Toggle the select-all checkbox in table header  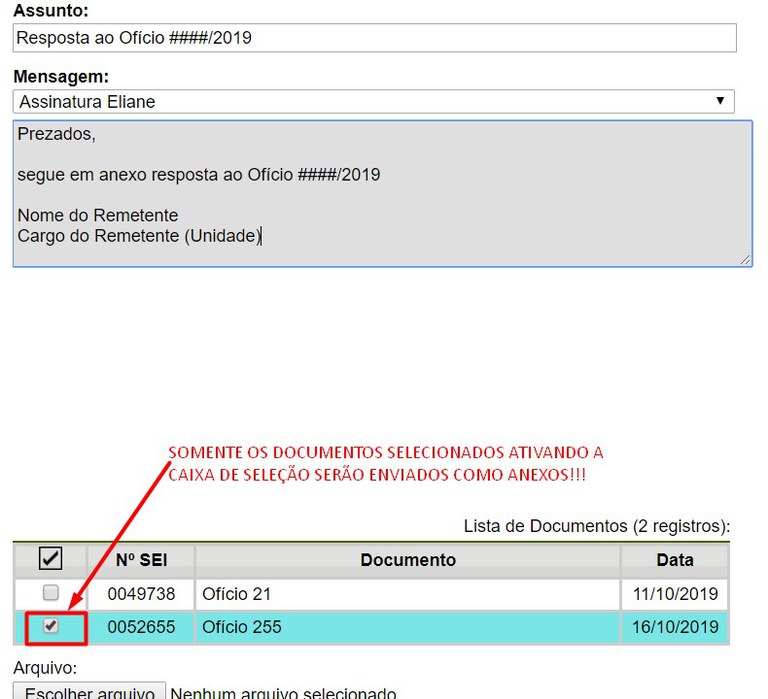pyautogui.click(x=50, y=559)
